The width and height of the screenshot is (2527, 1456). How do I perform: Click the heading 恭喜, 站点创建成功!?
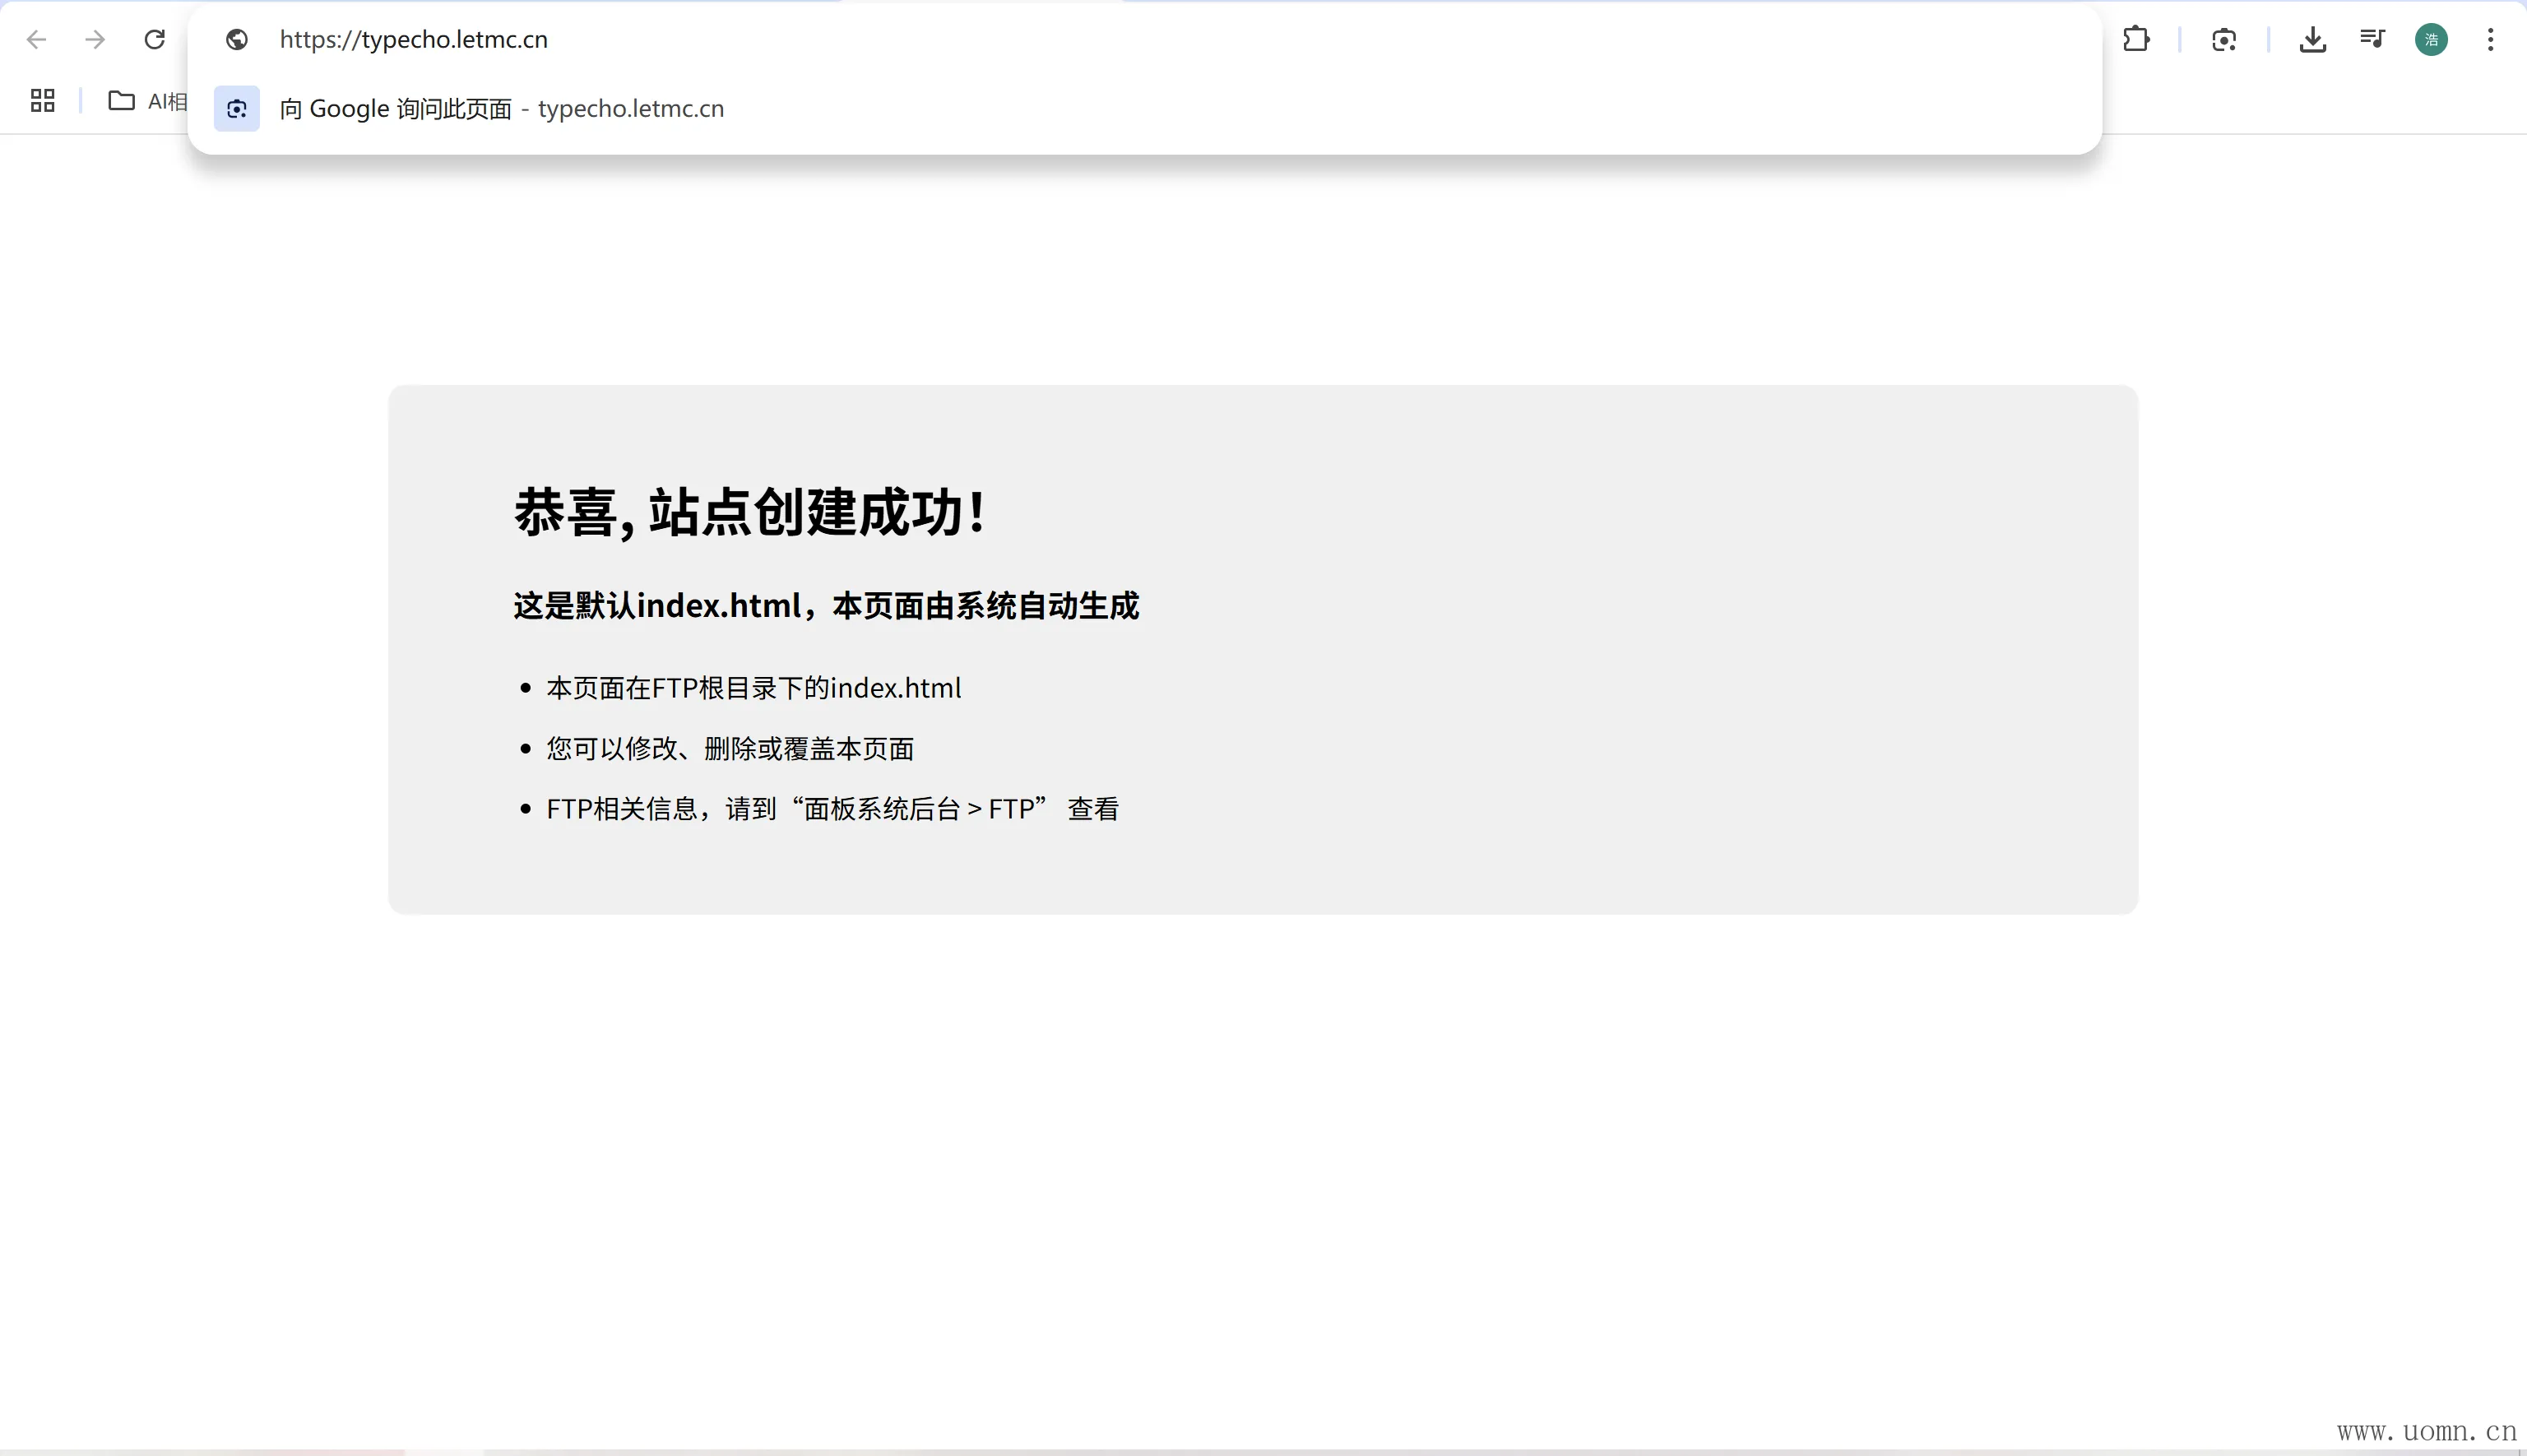[750, 512]
